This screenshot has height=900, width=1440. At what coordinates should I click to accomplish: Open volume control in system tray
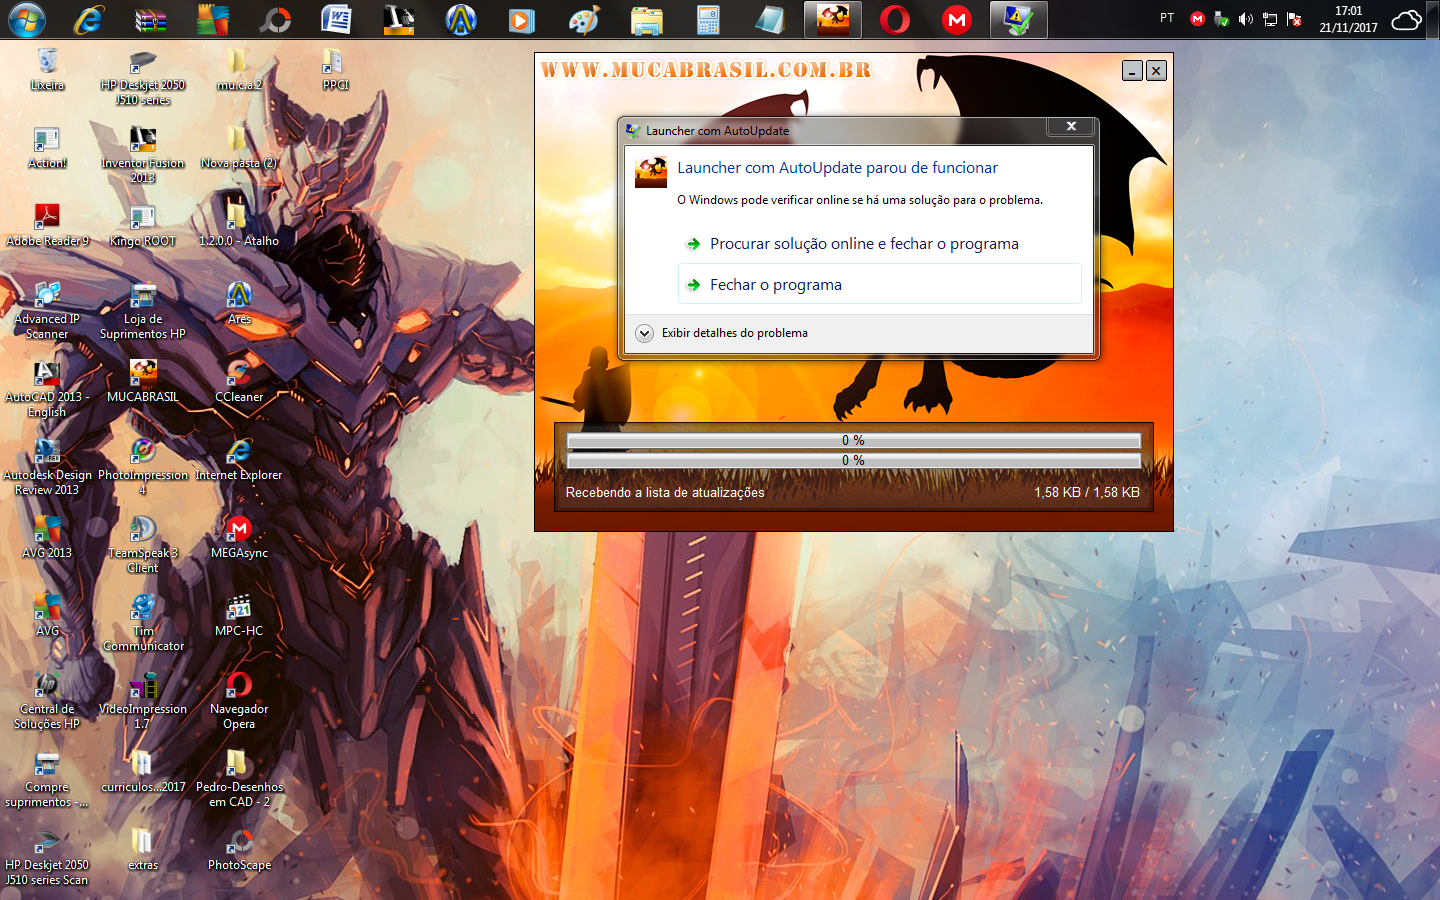click(x=1245, y=19)
